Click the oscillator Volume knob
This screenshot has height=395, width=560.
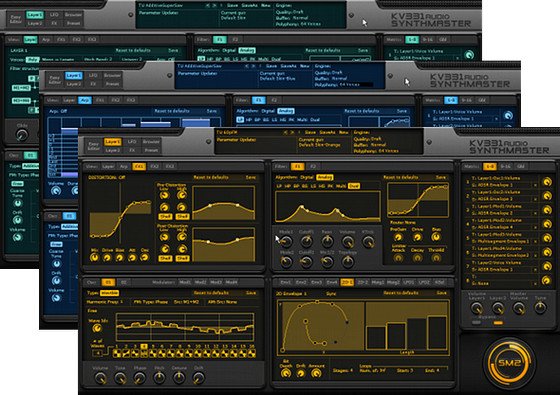[100, 377]
